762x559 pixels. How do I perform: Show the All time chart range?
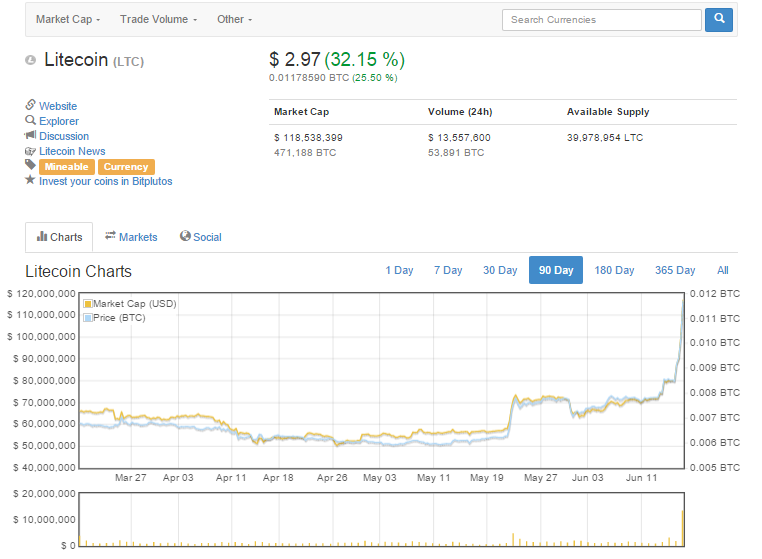(x=723, y=270)
